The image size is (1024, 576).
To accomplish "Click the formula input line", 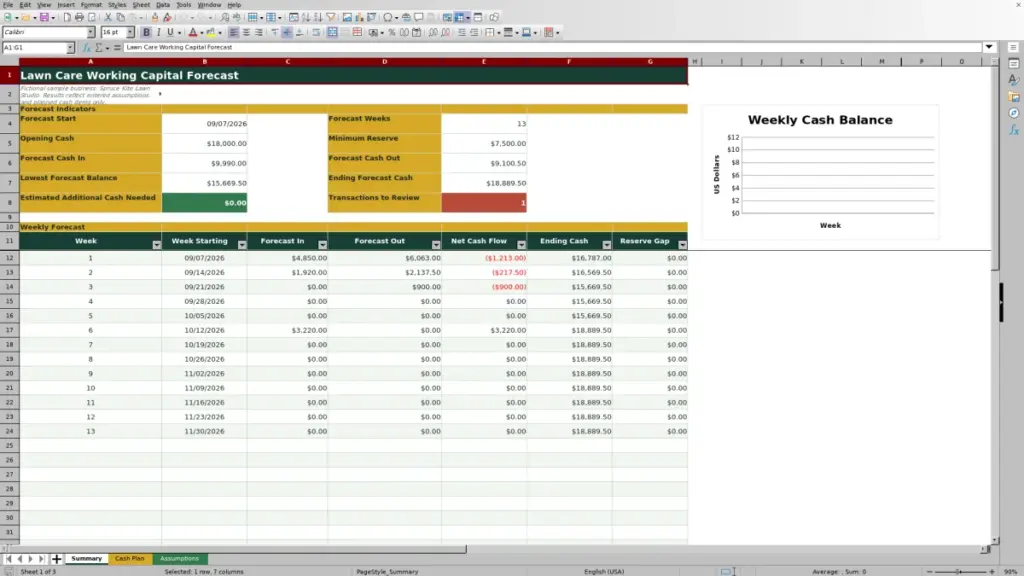I will (552, 47).
